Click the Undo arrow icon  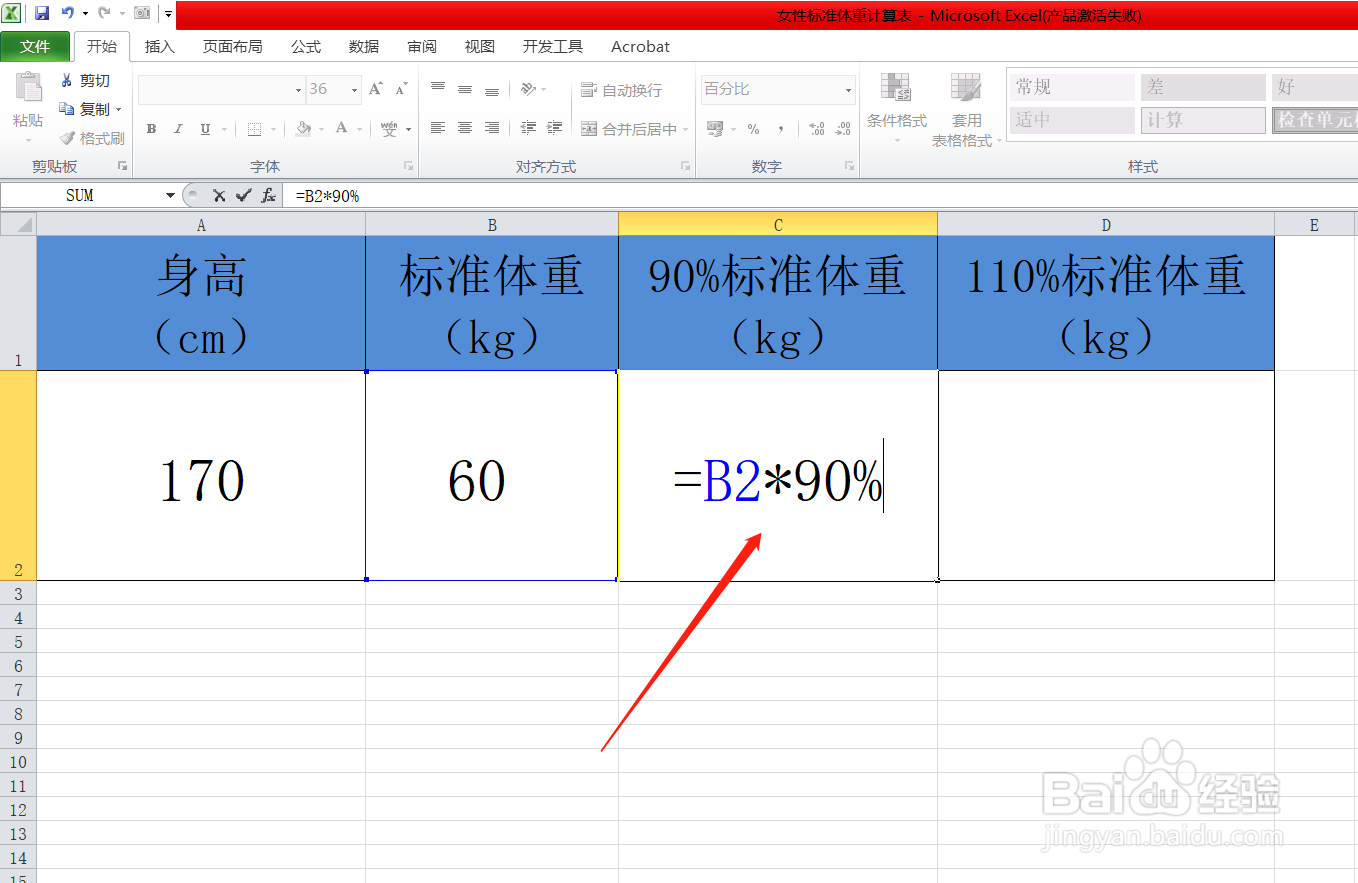pyautogui.click(x=68, y=14)
